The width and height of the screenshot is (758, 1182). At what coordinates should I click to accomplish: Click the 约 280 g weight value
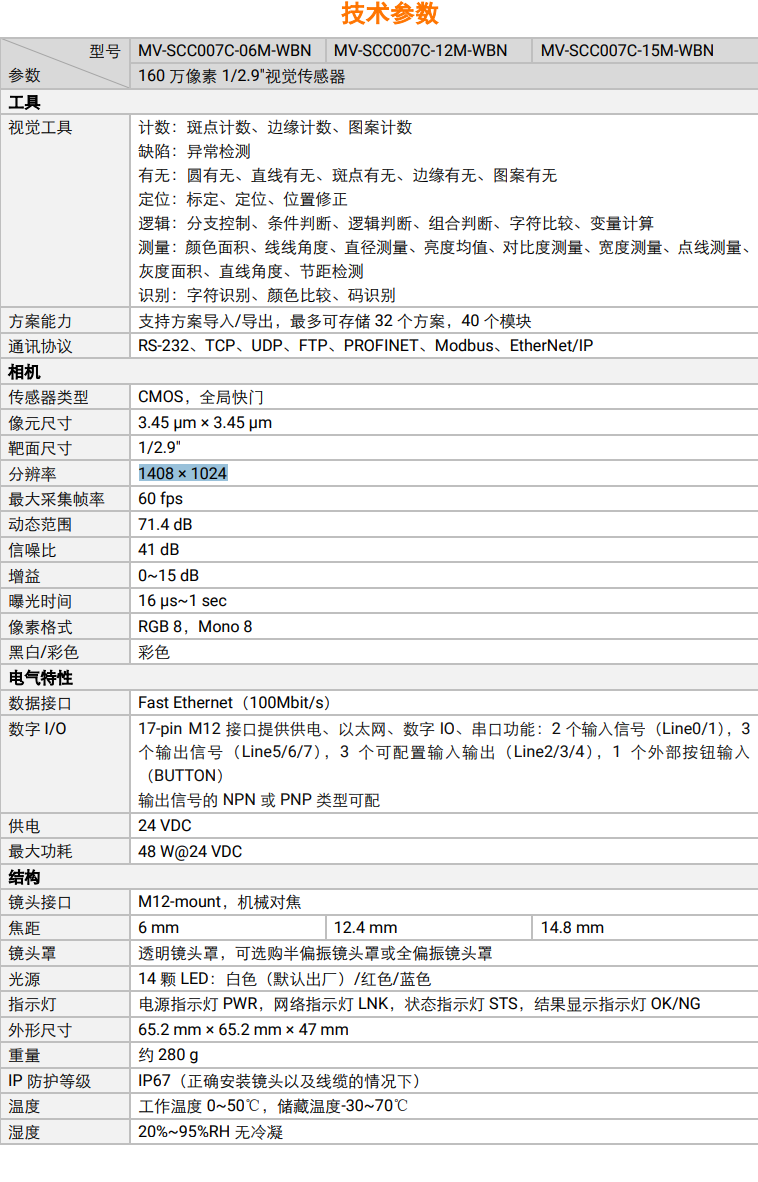point(168,1055)
